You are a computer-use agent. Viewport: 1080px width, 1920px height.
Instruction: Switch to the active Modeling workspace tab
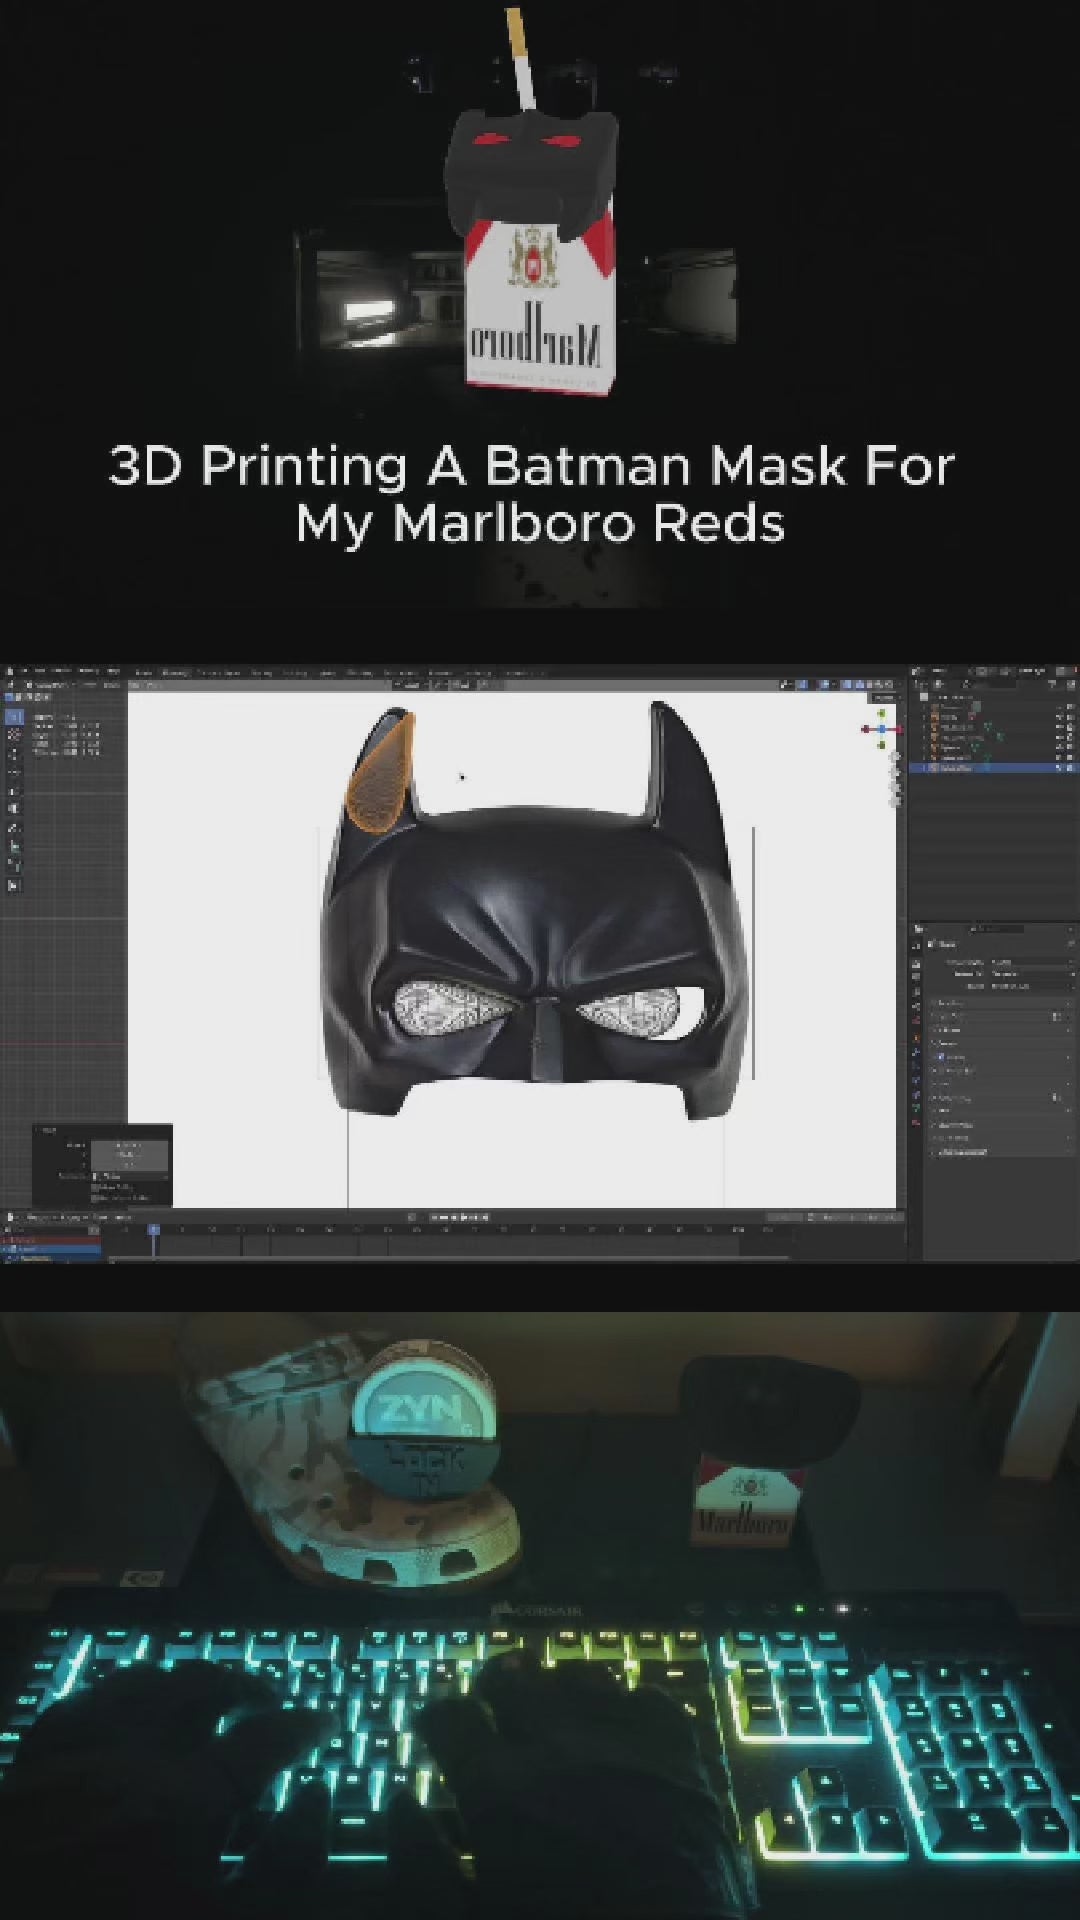pyautogui.click(x=175, y=672)
